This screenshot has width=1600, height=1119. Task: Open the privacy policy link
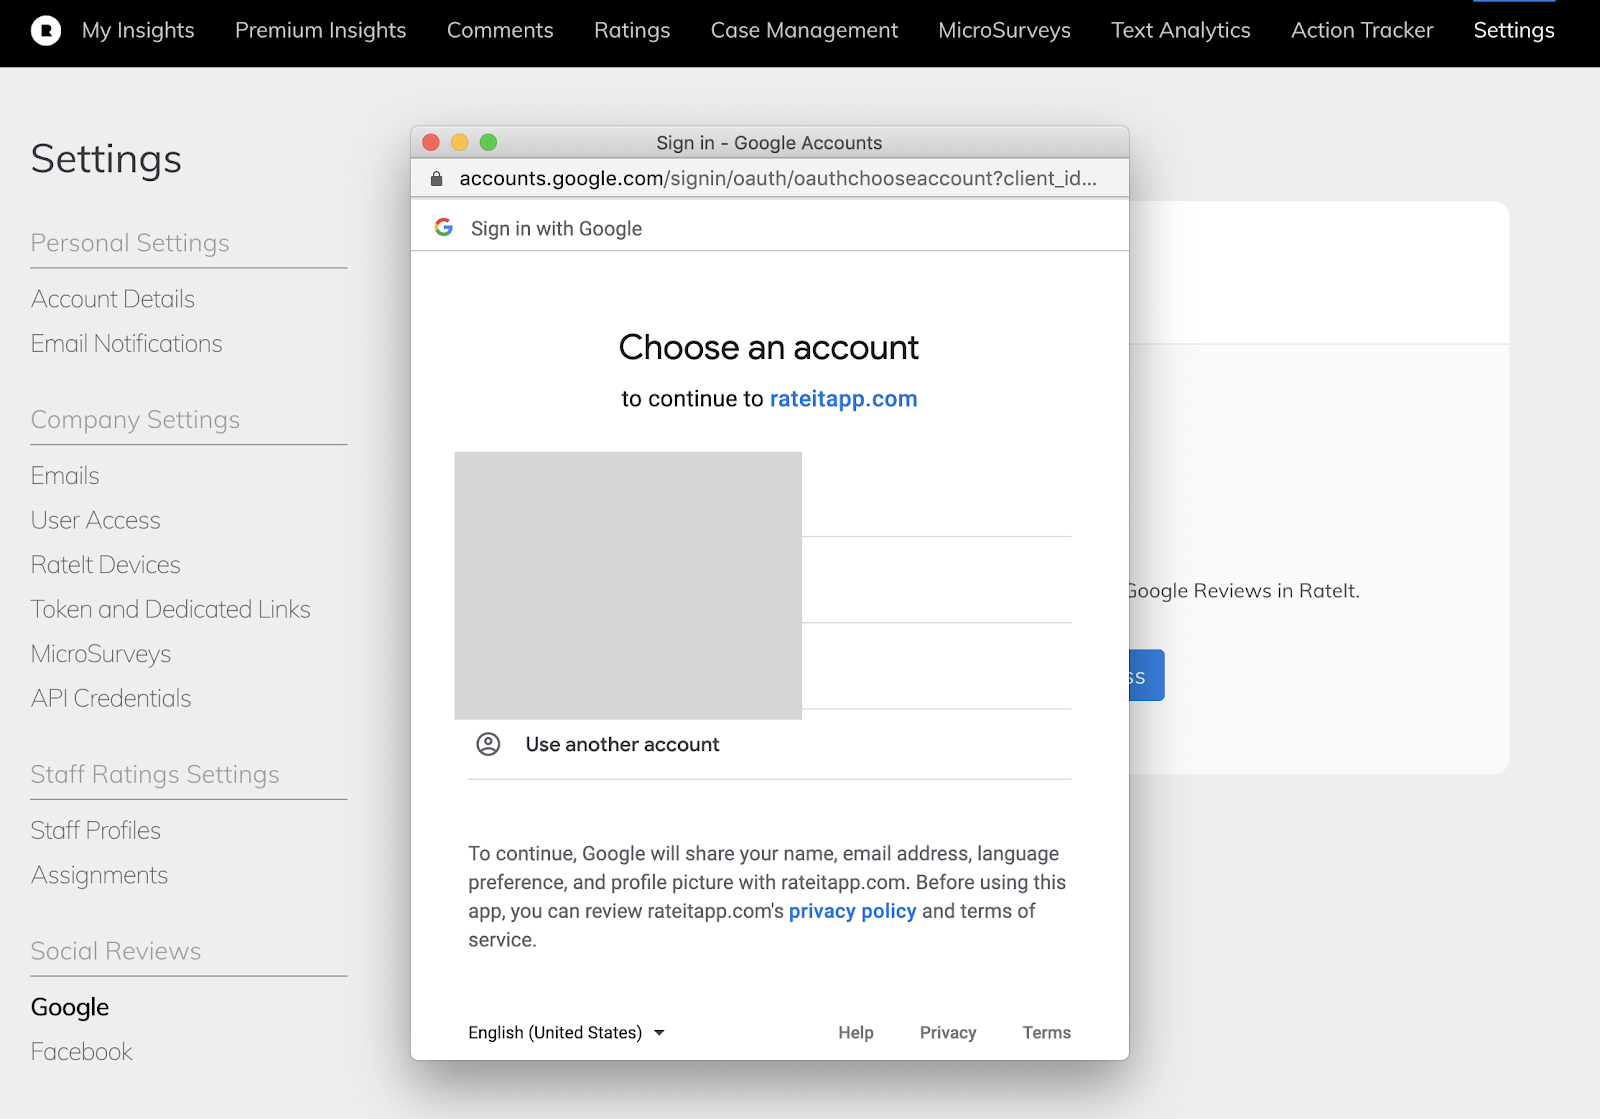[x=852, y=911]
